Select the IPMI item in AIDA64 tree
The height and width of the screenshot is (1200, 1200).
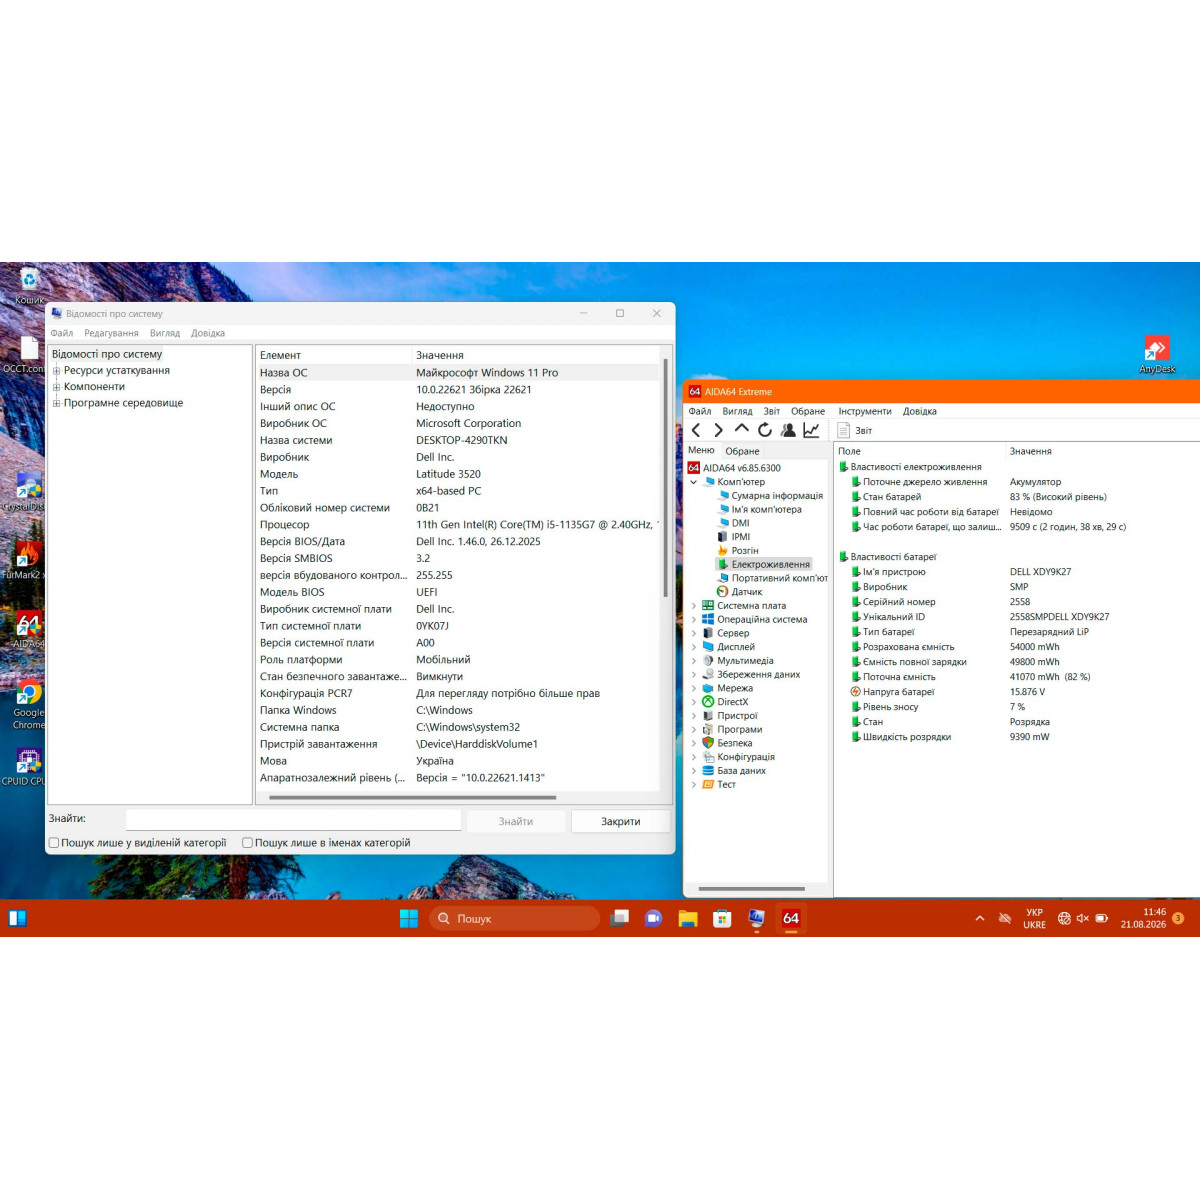click(x=740, y=537)
